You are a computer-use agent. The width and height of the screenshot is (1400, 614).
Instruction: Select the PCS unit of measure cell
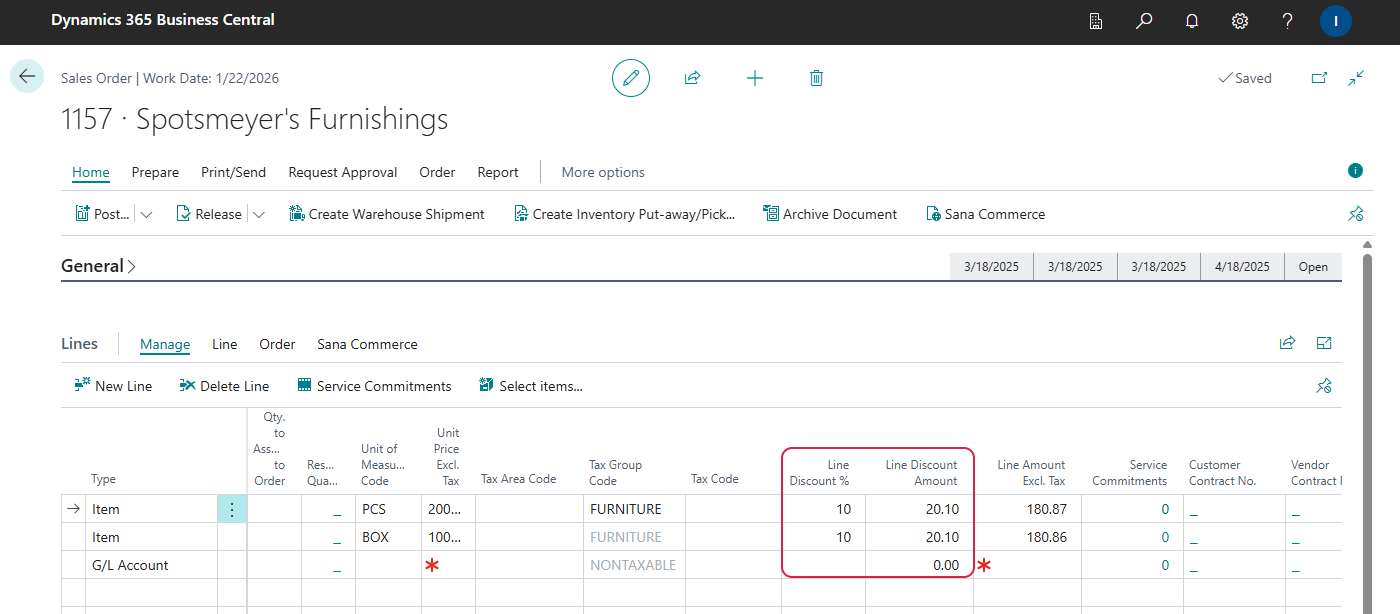(388, 509)
